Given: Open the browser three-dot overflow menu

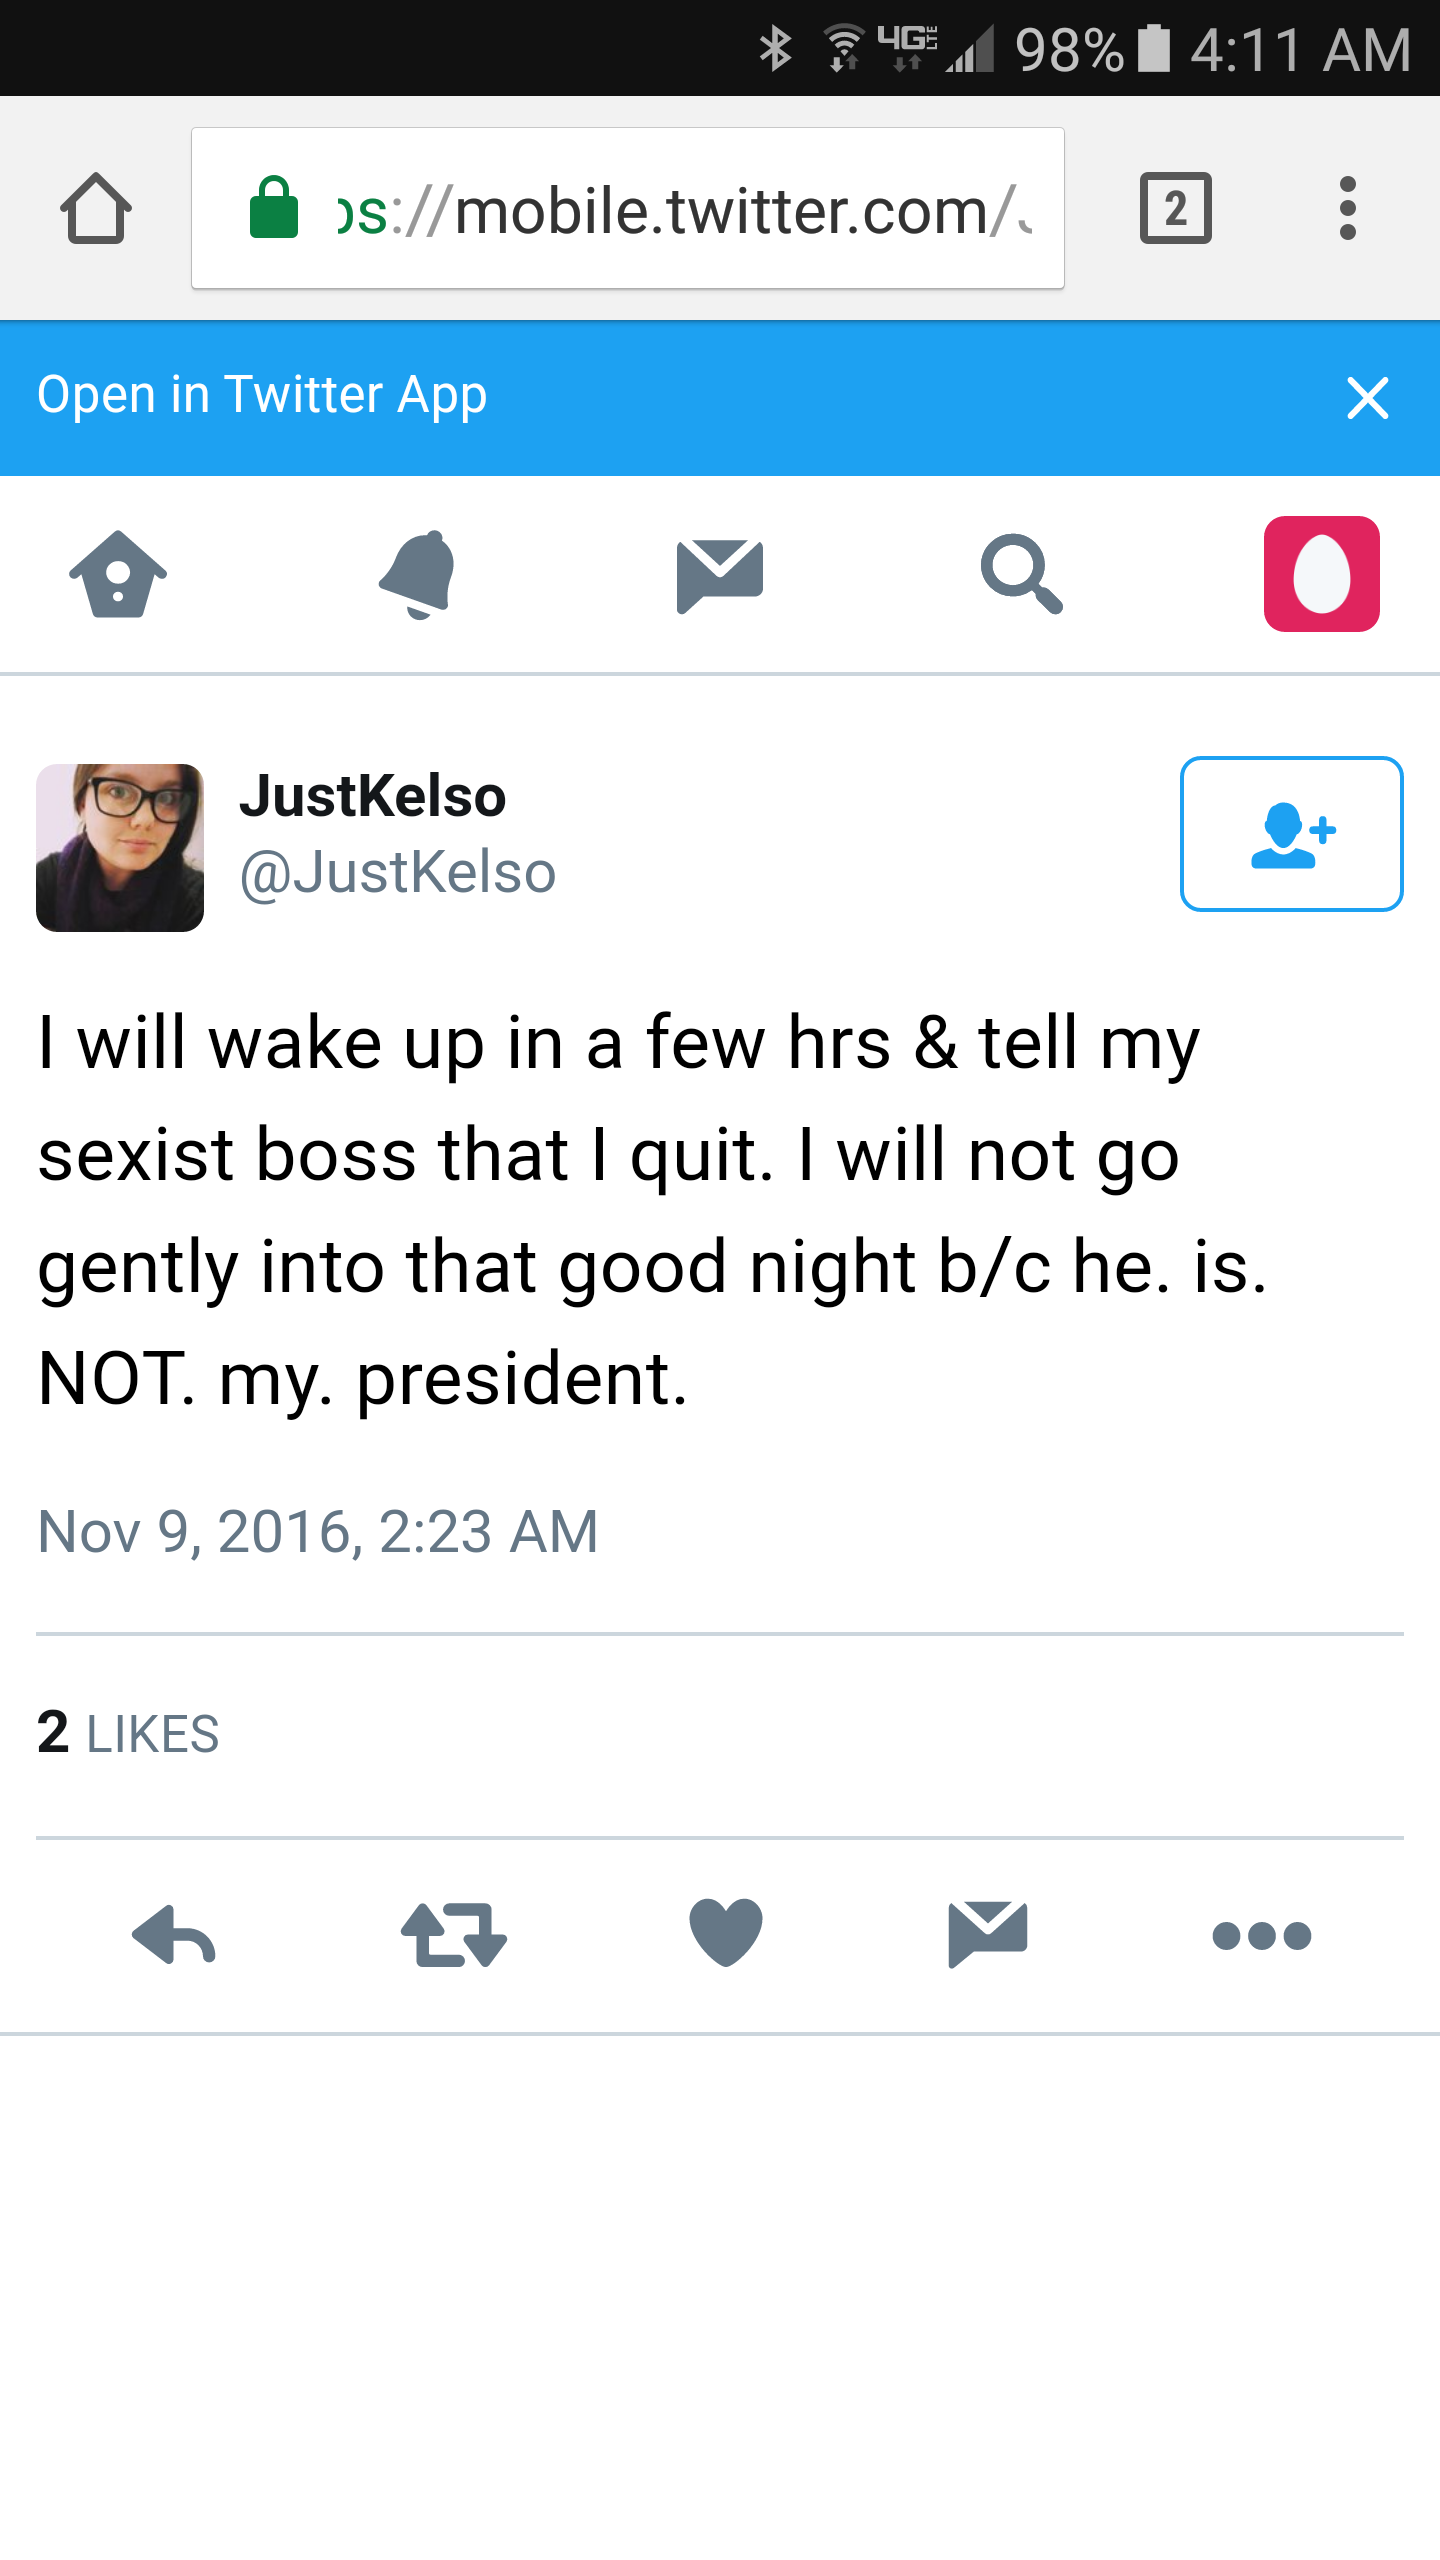Looking at the screenshot, I should [x=1347, y=208].
